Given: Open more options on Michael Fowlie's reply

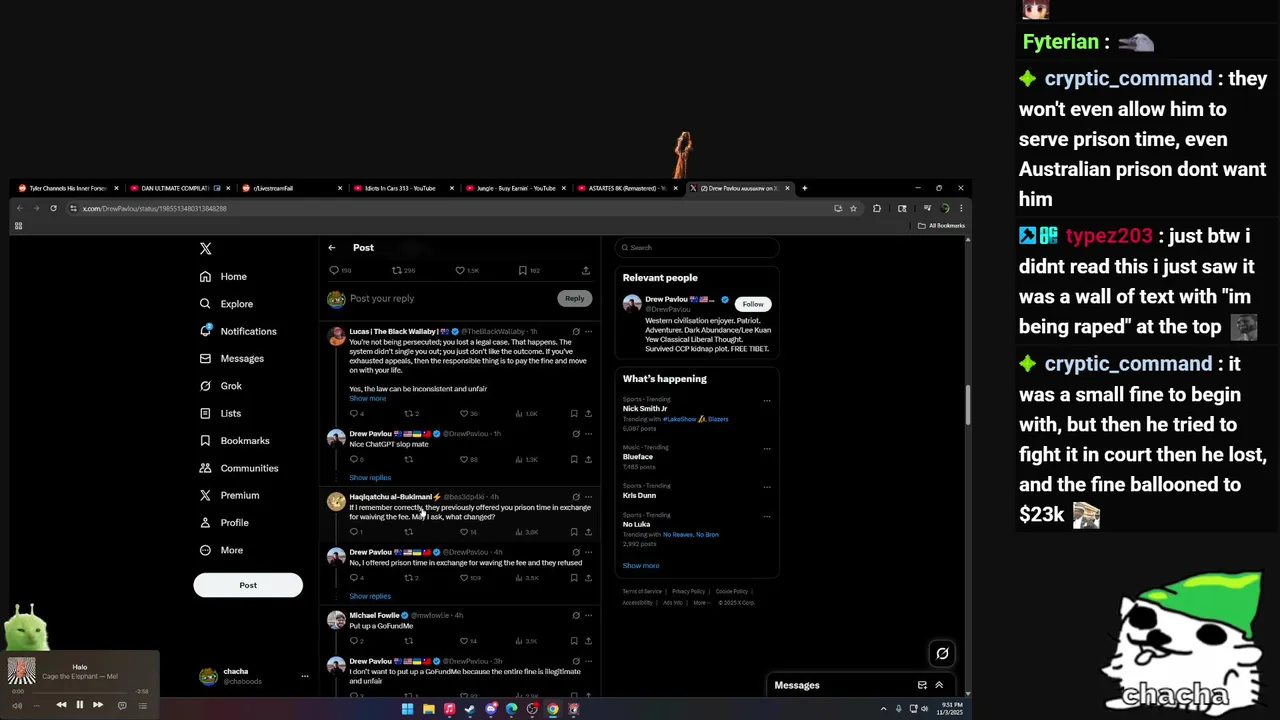Looking at the screenshot, I should click(588, 615).
